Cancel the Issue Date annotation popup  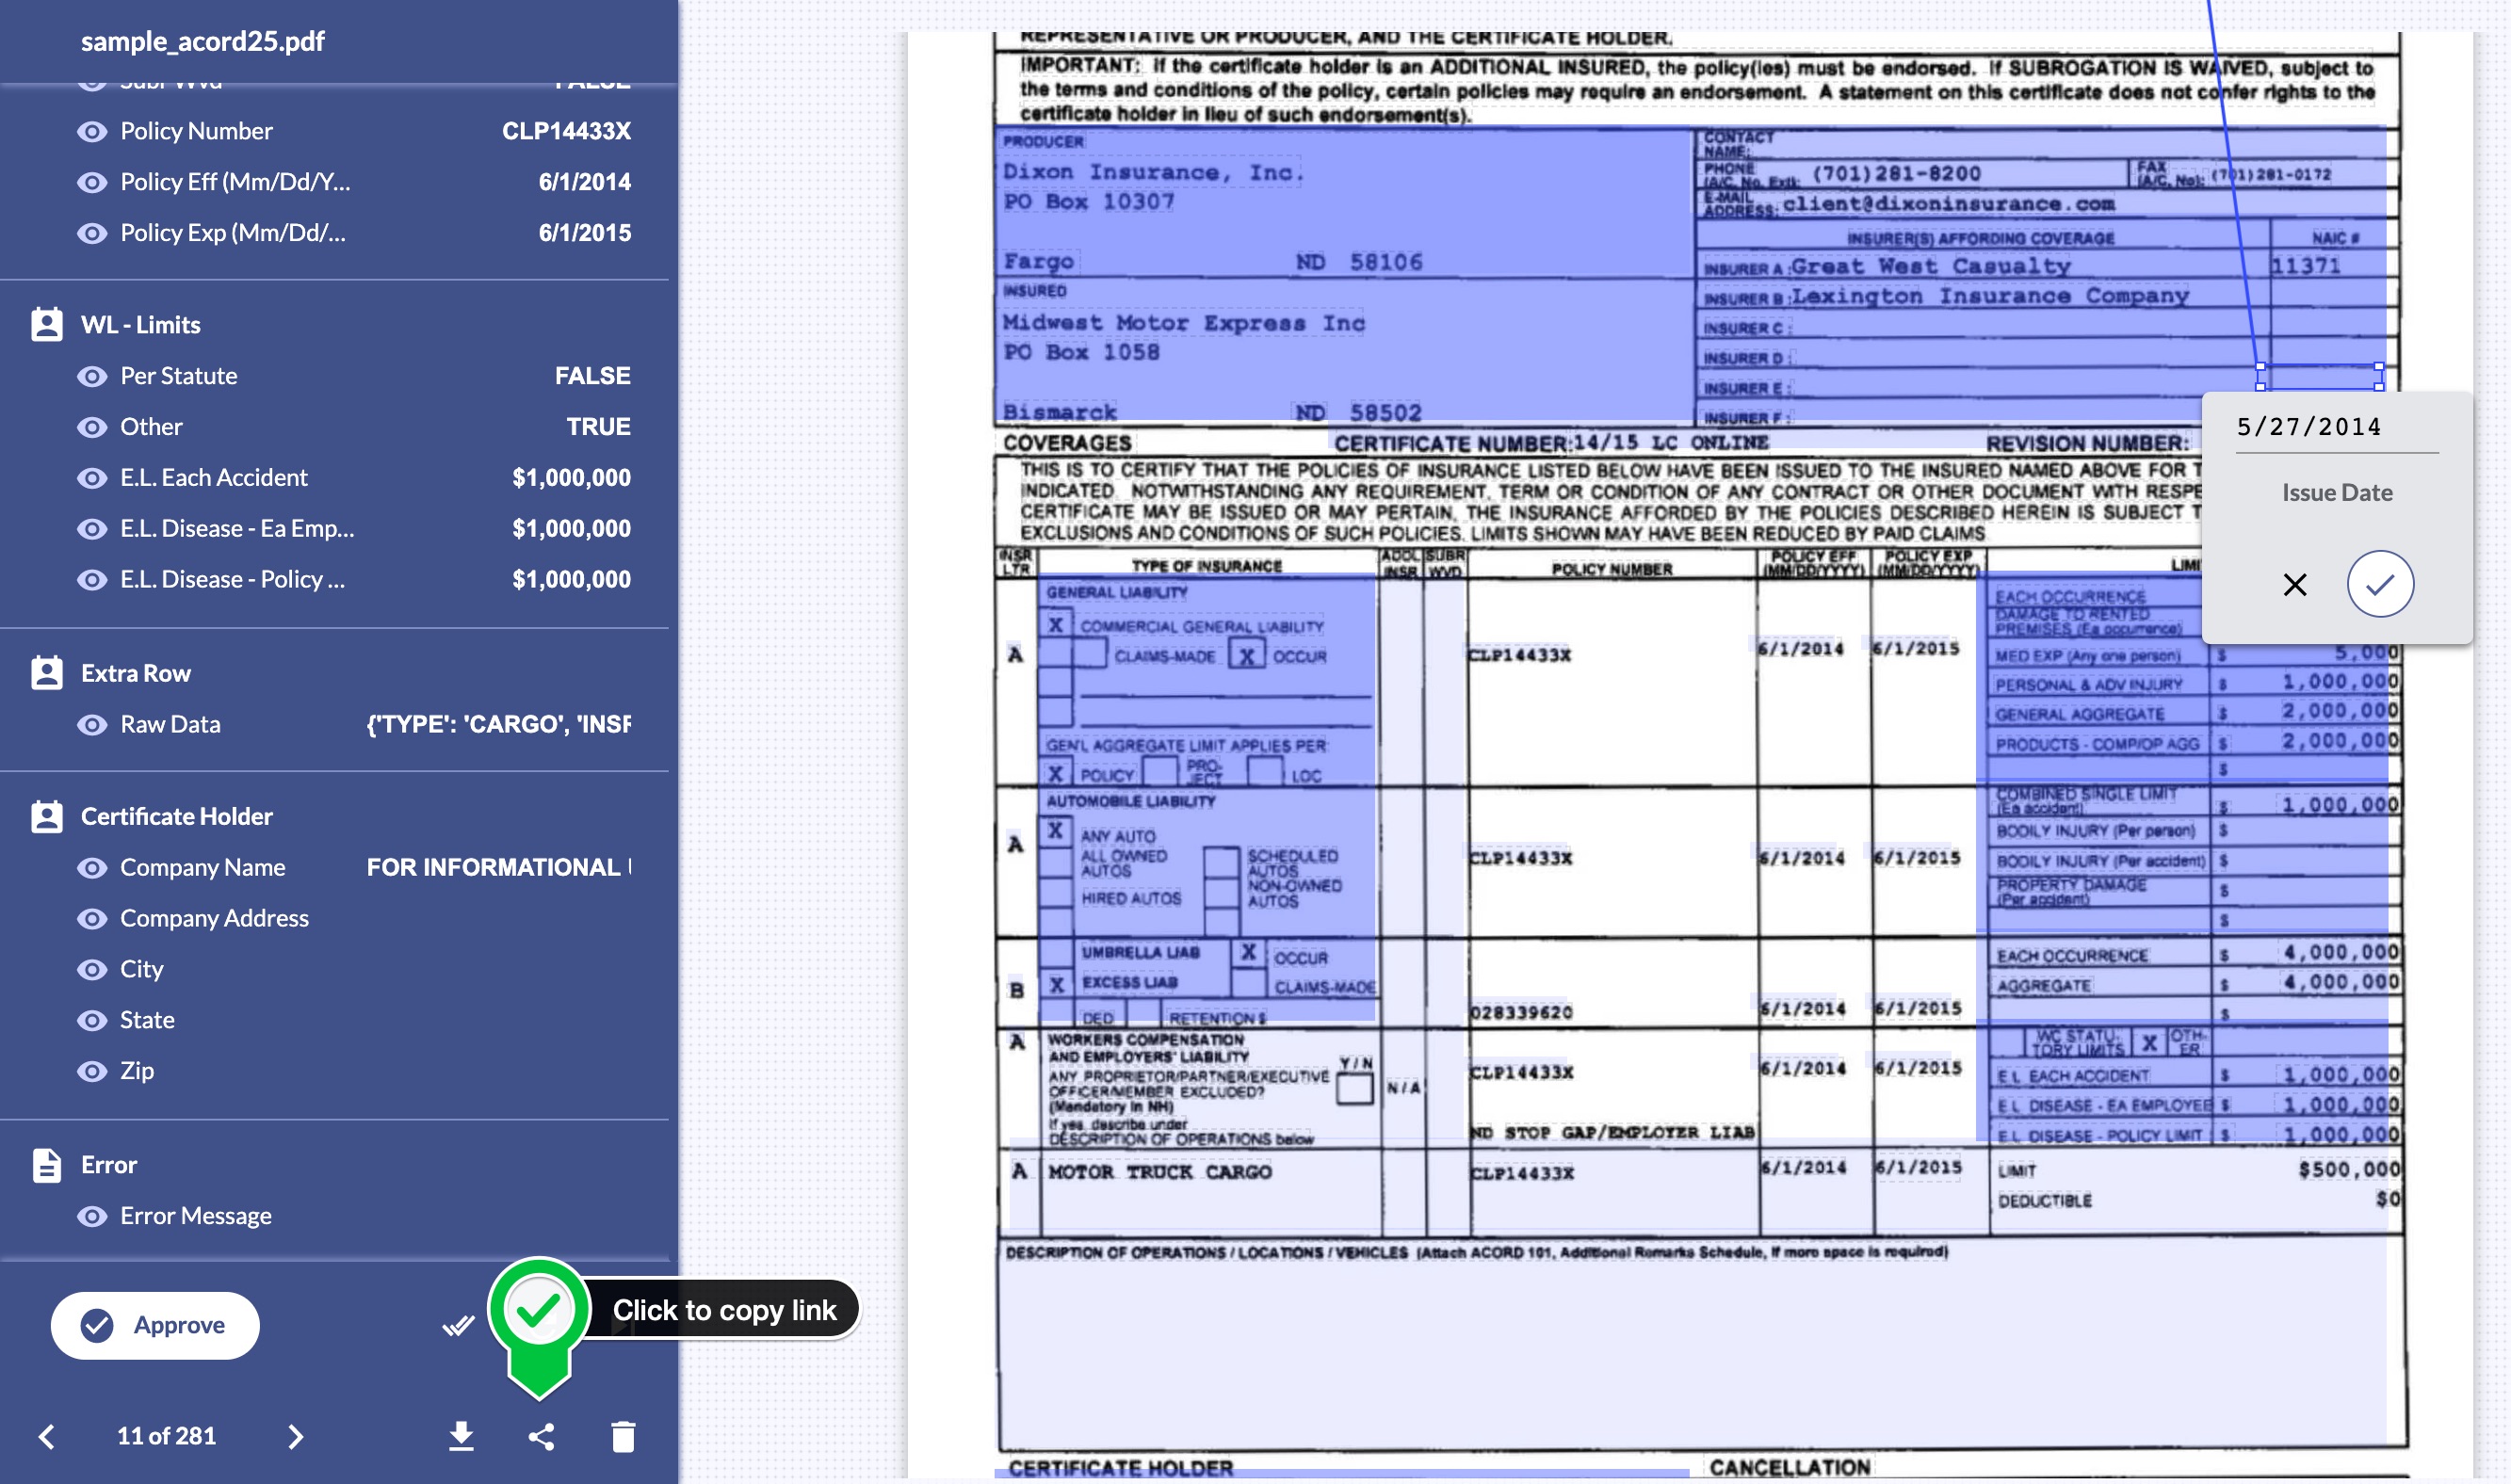click(2295, 585)
